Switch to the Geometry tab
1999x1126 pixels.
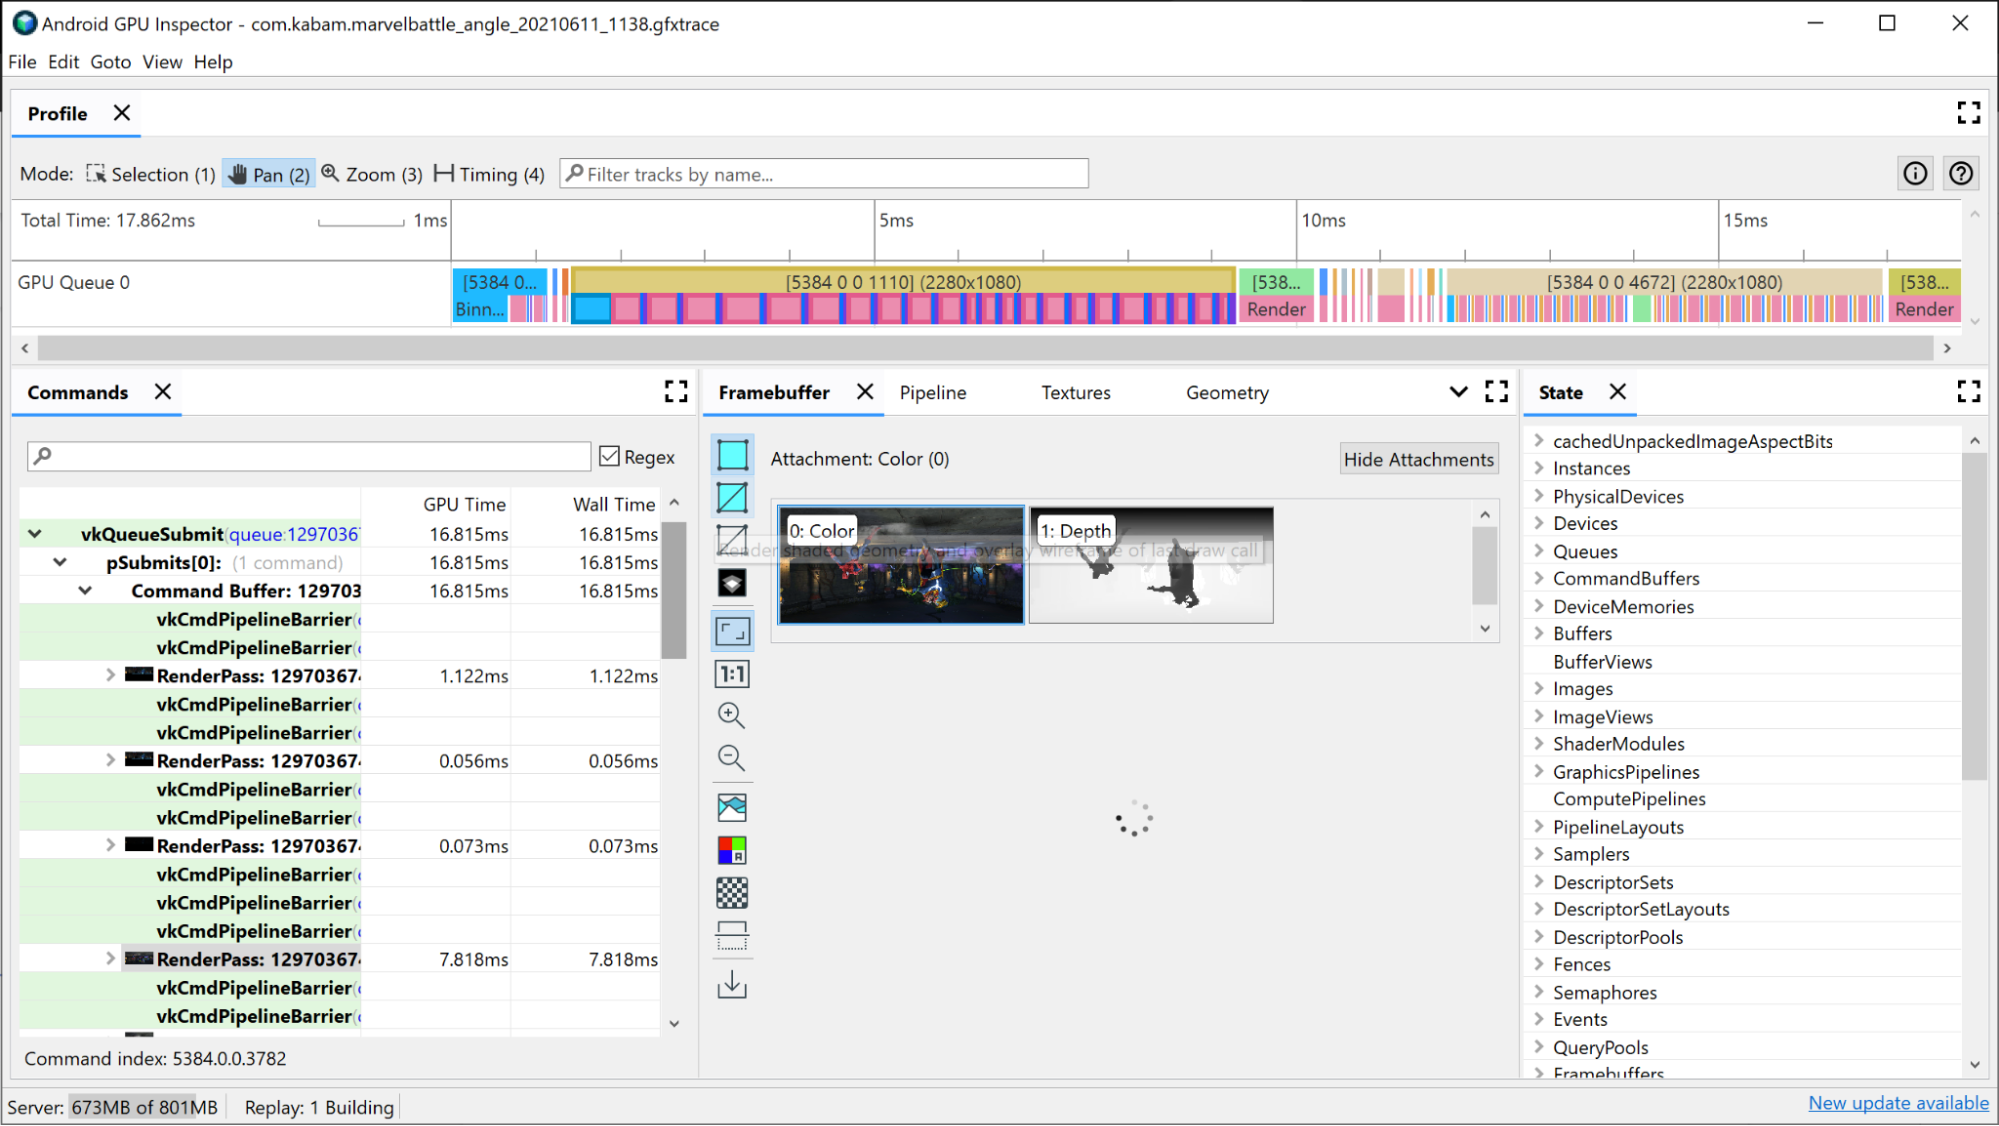click(1227, 393)
